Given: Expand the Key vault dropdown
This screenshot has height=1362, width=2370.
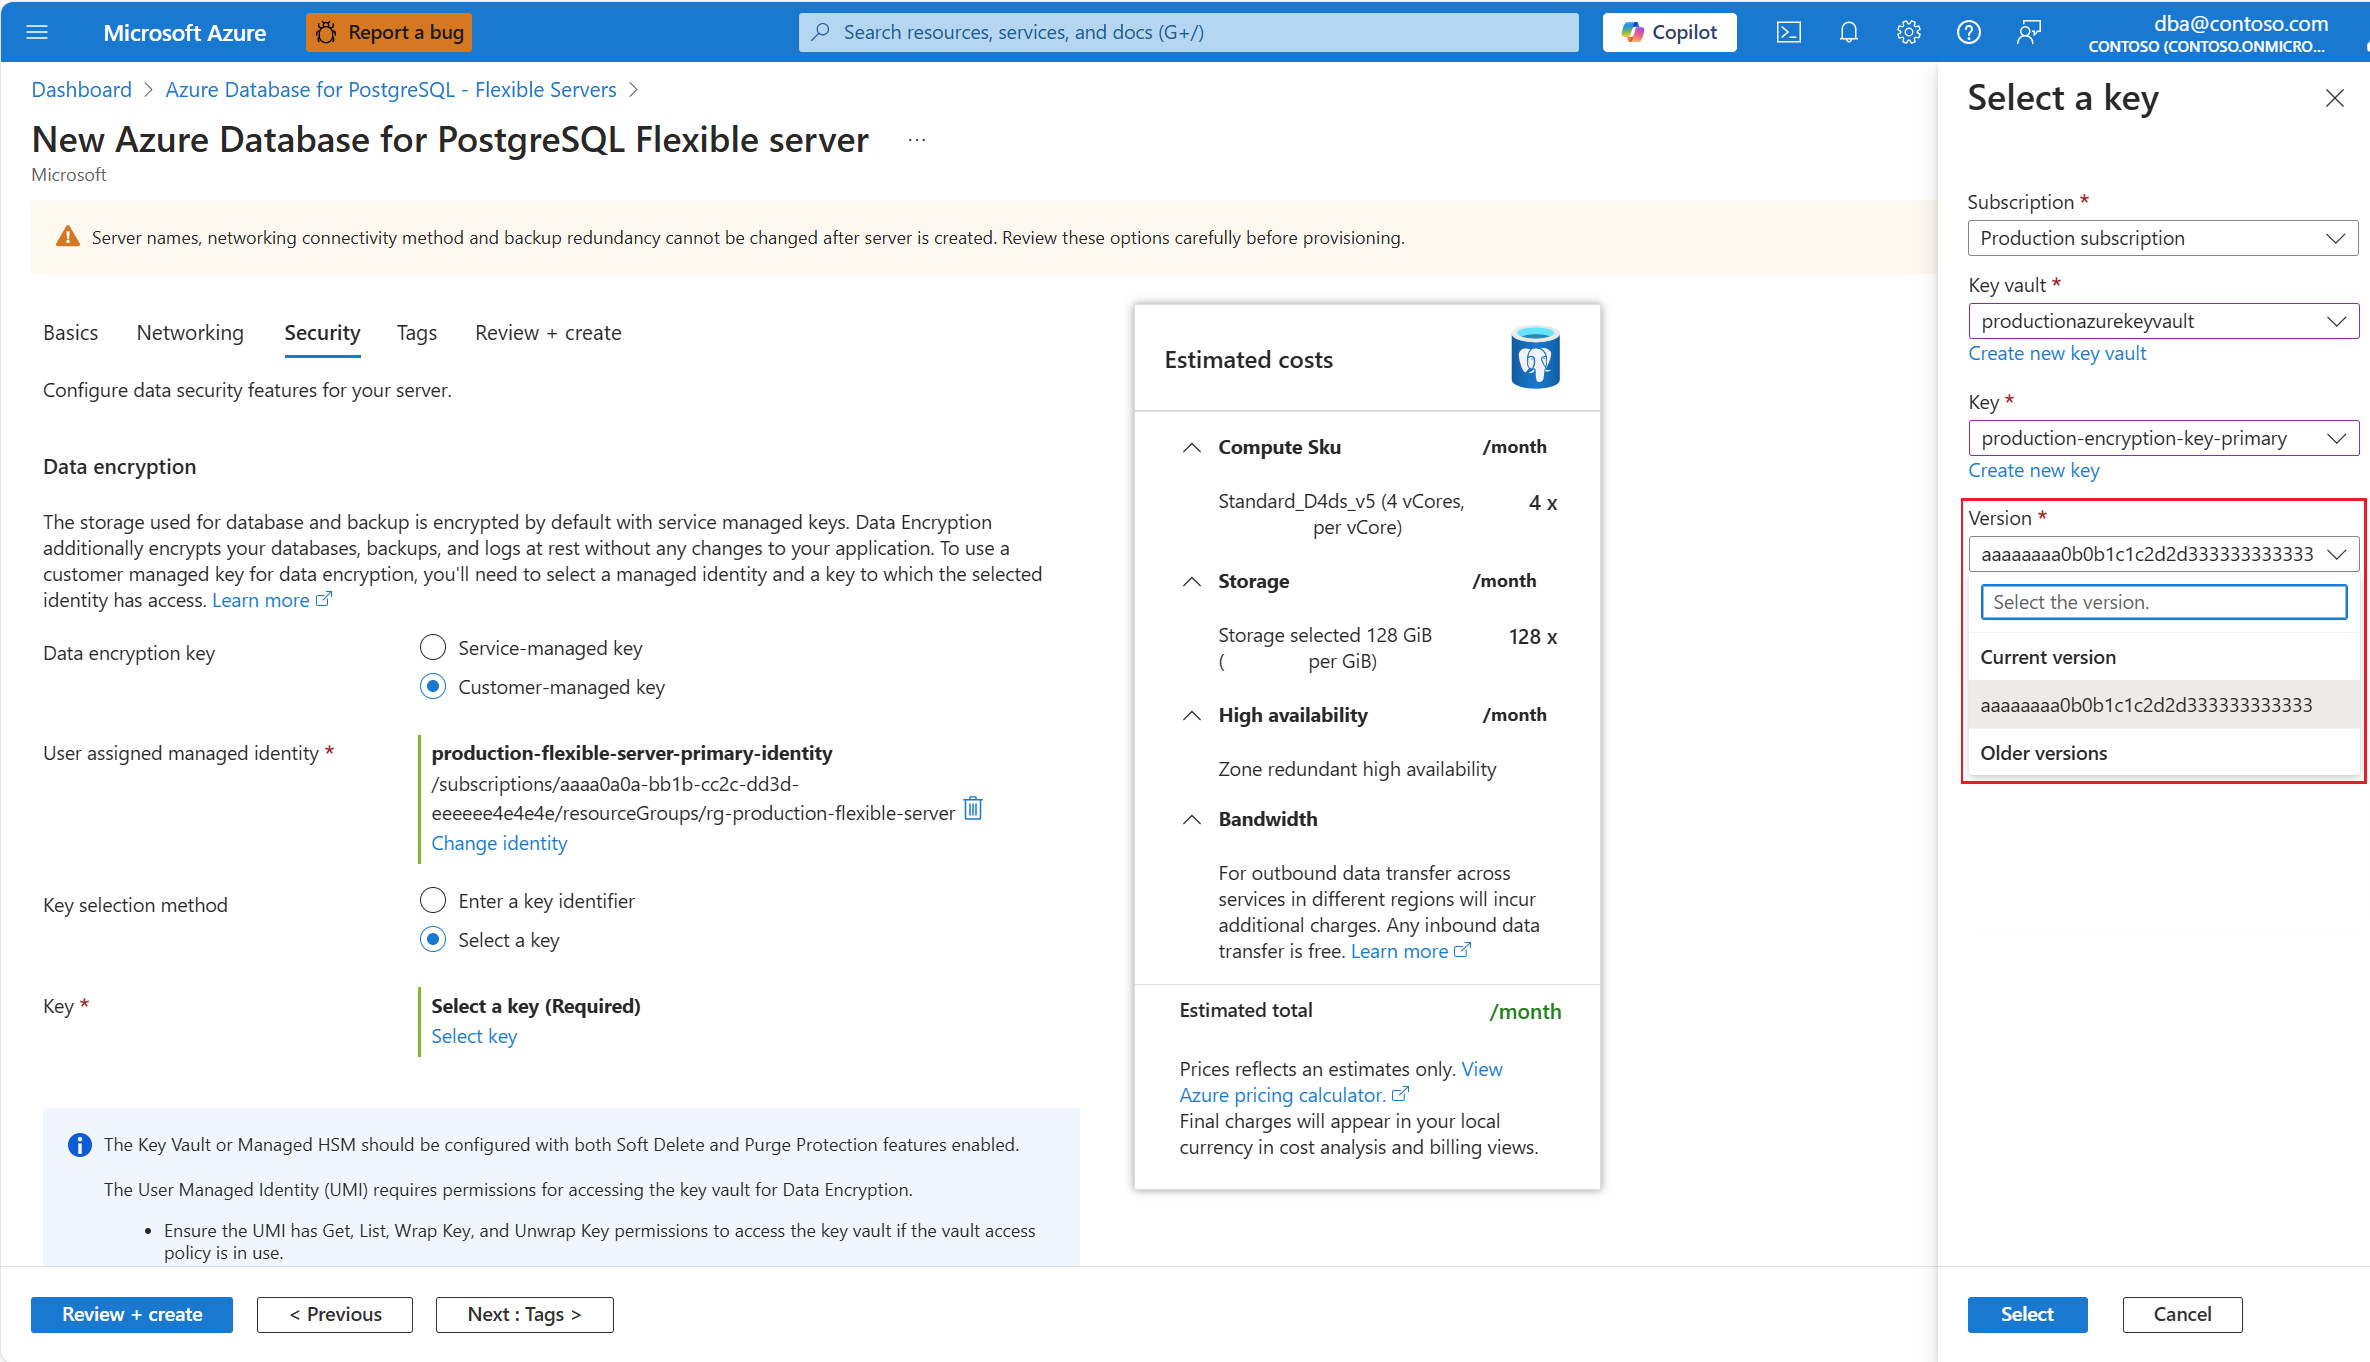Looking at the screenshot, I should (x=2162, y=321).
